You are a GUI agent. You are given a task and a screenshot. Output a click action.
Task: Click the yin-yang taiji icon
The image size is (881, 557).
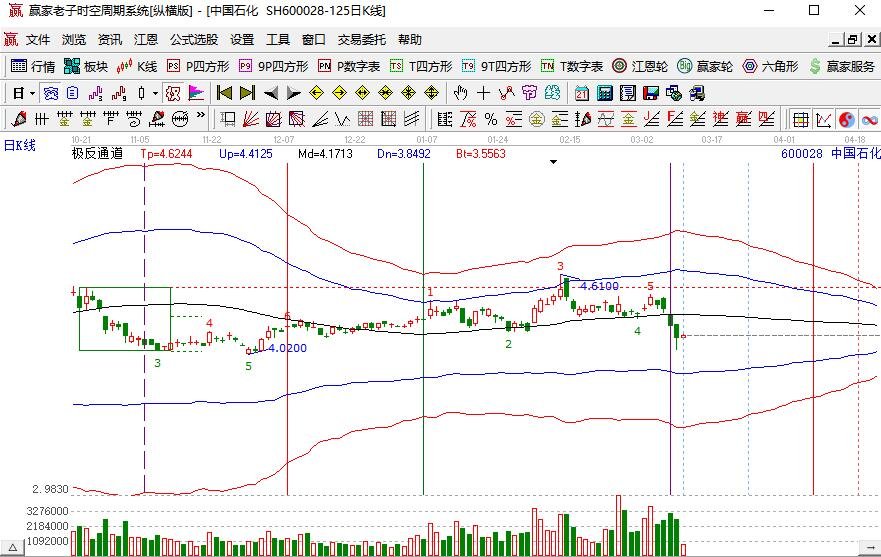click(x=847, y=119)
